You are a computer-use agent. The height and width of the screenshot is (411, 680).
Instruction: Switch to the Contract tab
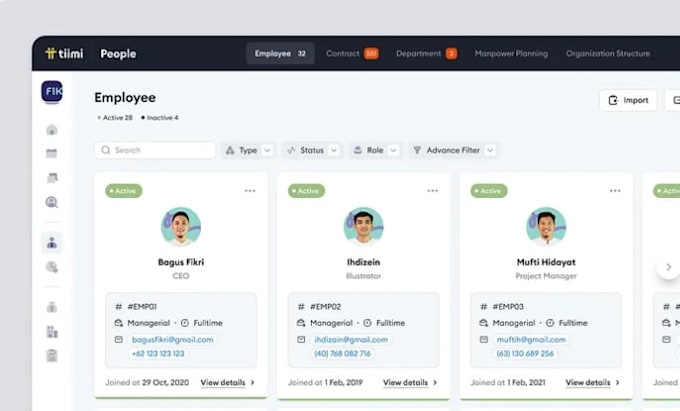352,53
